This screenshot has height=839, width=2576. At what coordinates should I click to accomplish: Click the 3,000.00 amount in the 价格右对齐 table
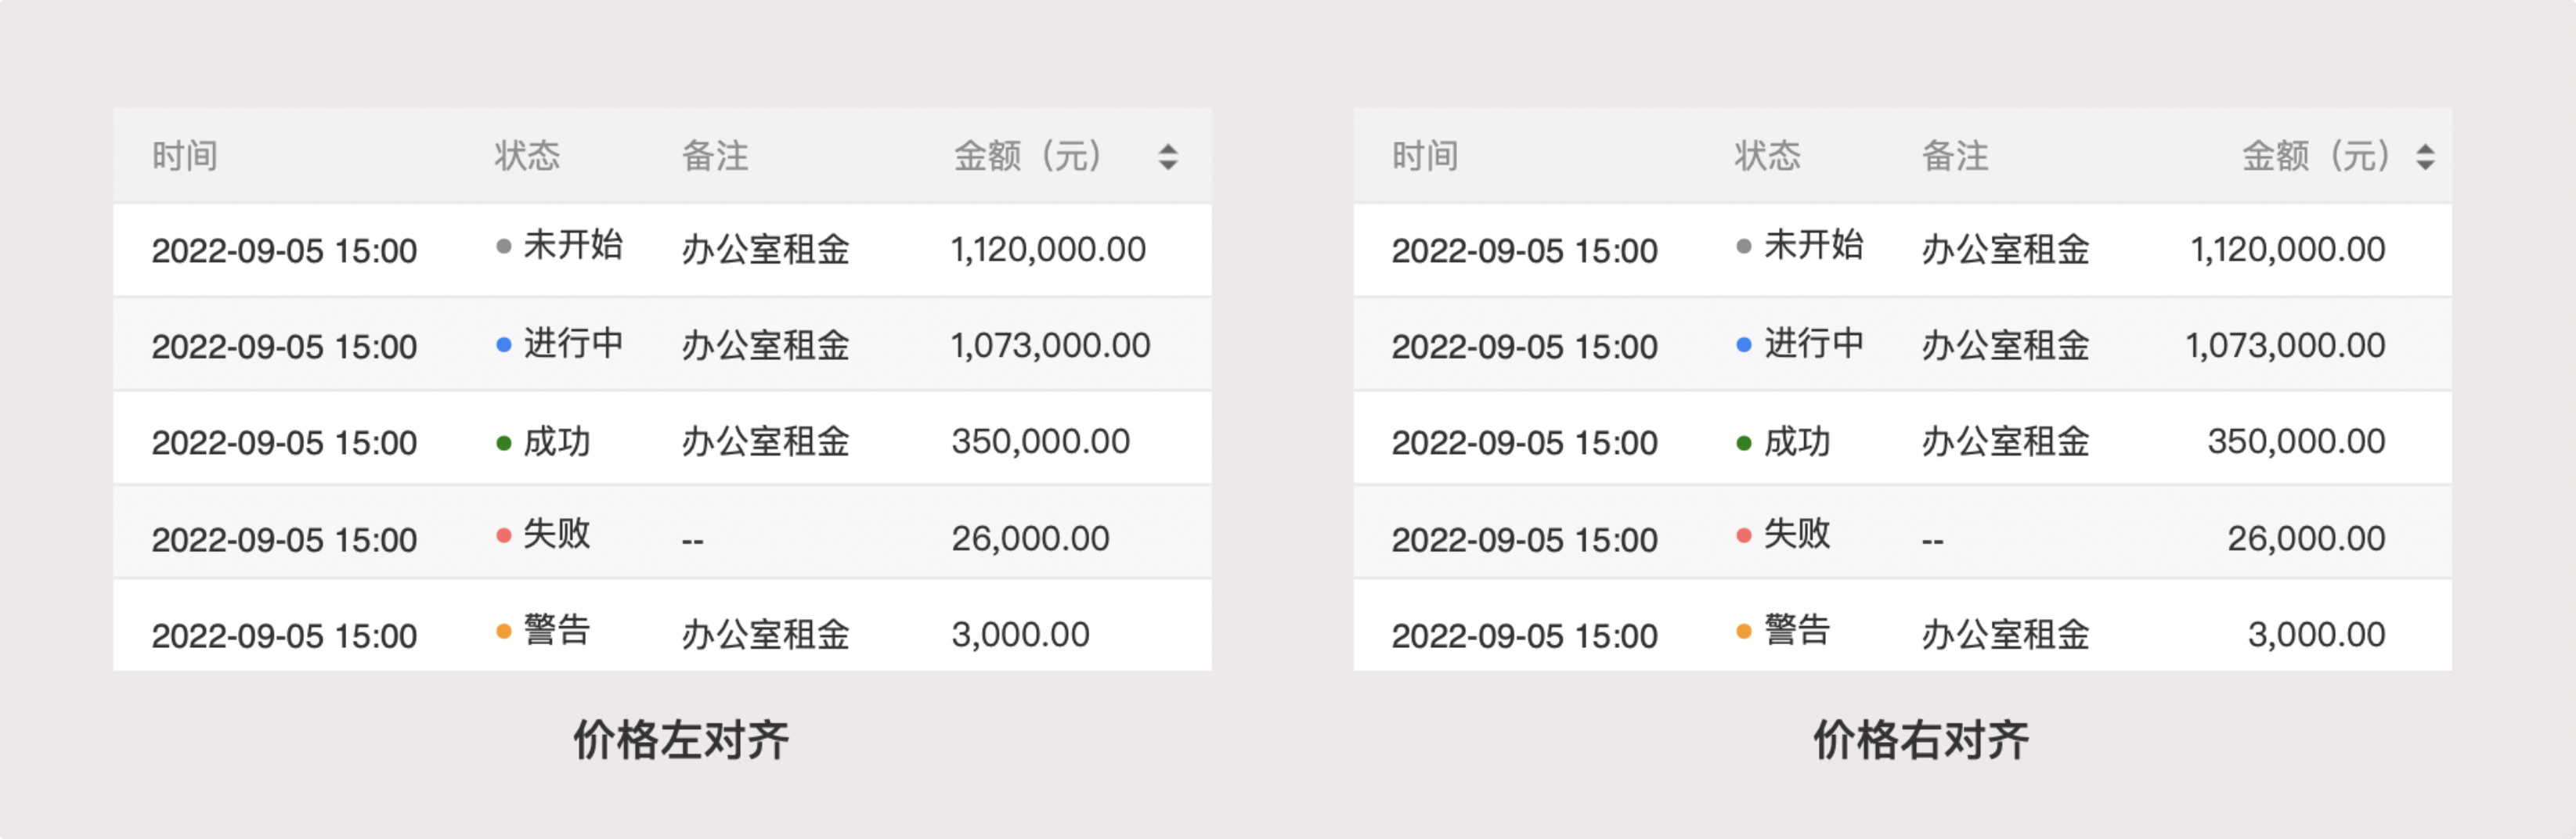coord(2316,635)
